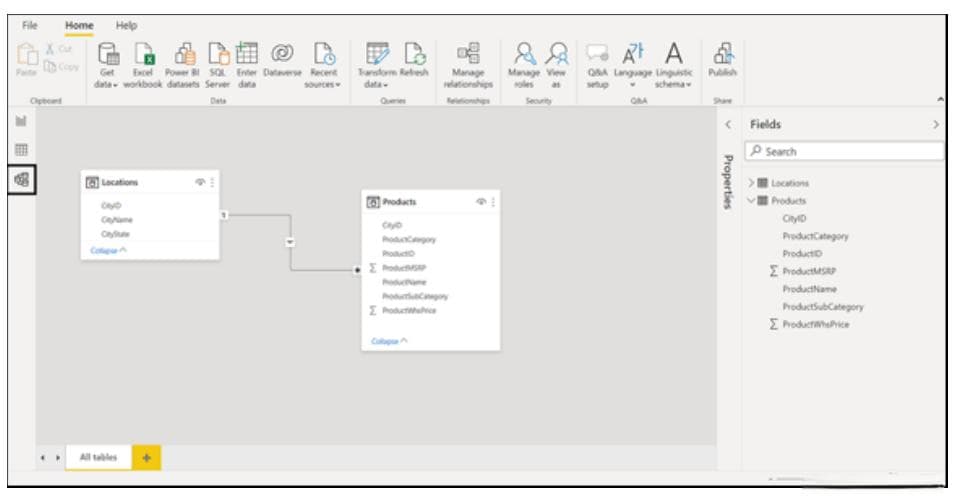The height and width of the screenshot is (501, 956).
Task: Open Q&A setup
Action: pos(598,66)
